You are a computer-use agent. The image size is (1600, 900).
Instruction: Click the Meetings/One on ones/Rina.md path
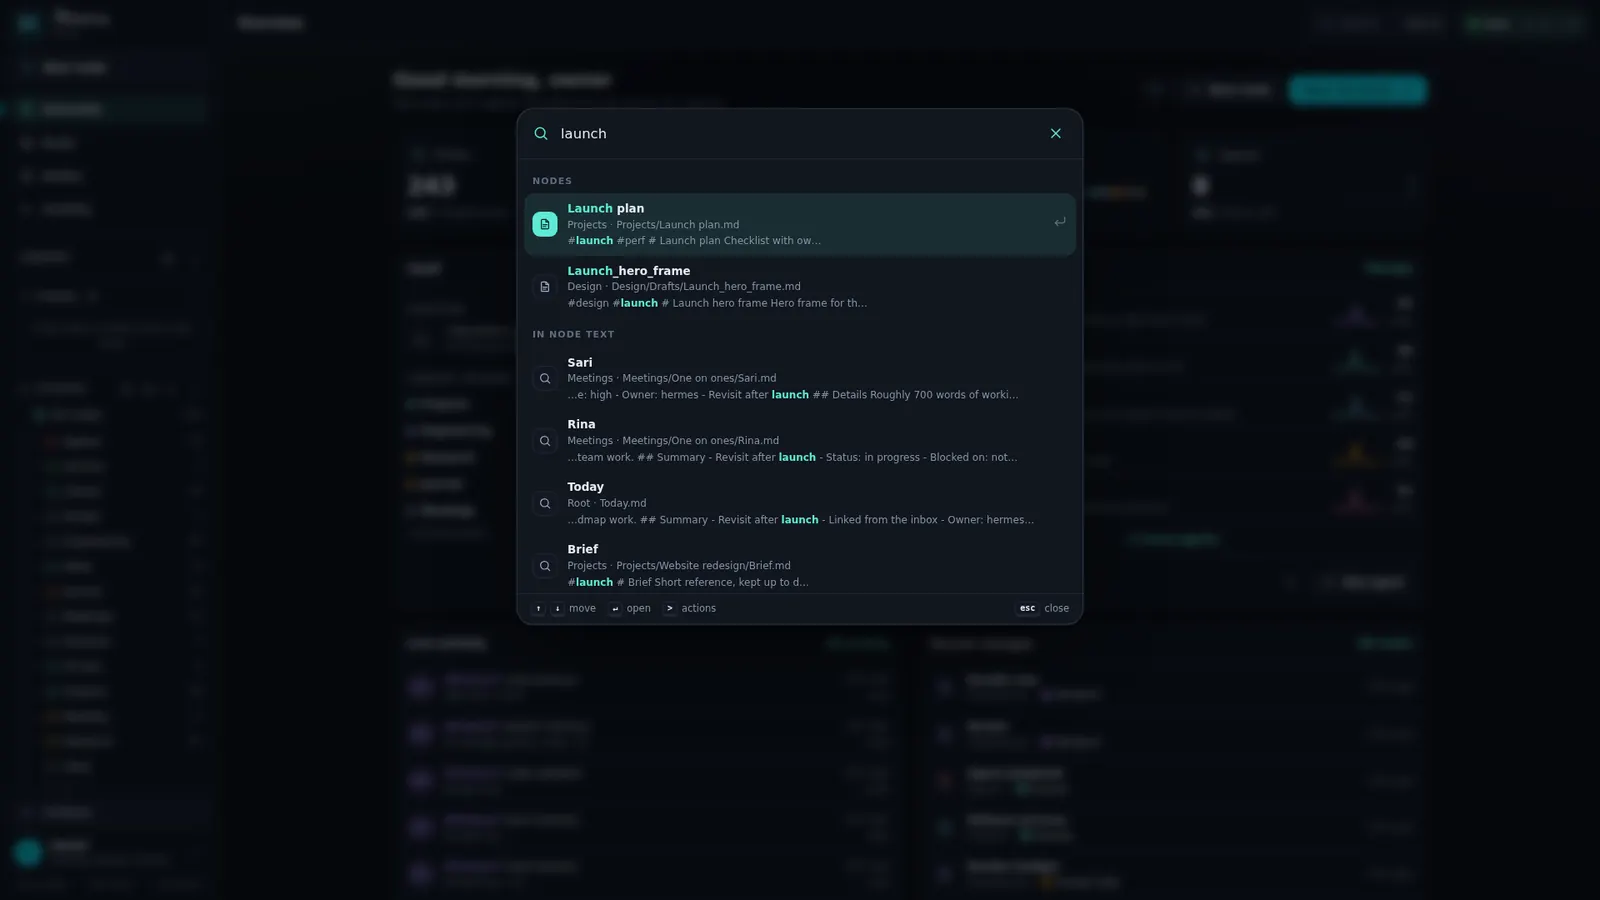coord(700,441)
